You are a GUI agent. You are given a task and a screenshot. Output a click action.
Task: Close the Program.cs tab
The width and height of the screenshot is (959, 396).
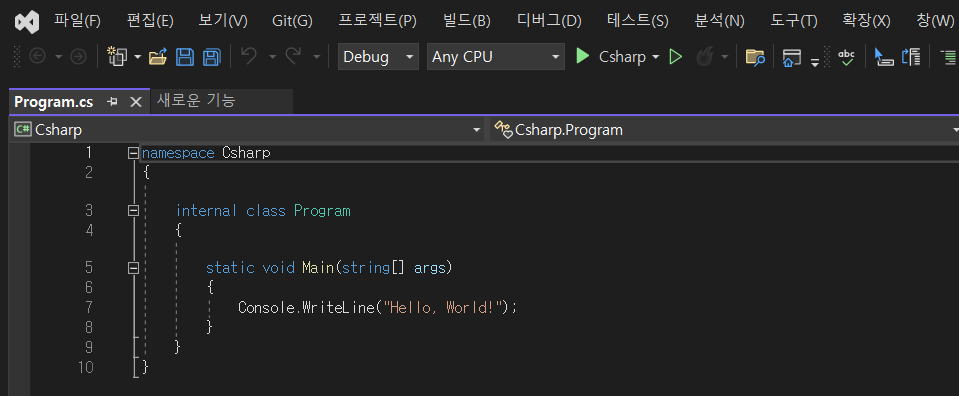point(136,102)
